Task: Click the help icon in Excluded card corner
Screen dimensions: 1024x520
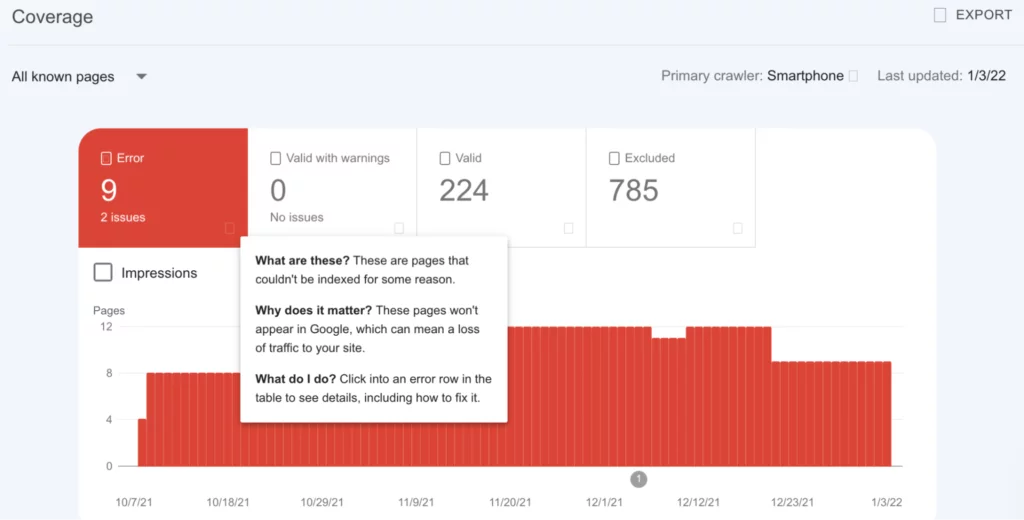Action: [738, 228]
